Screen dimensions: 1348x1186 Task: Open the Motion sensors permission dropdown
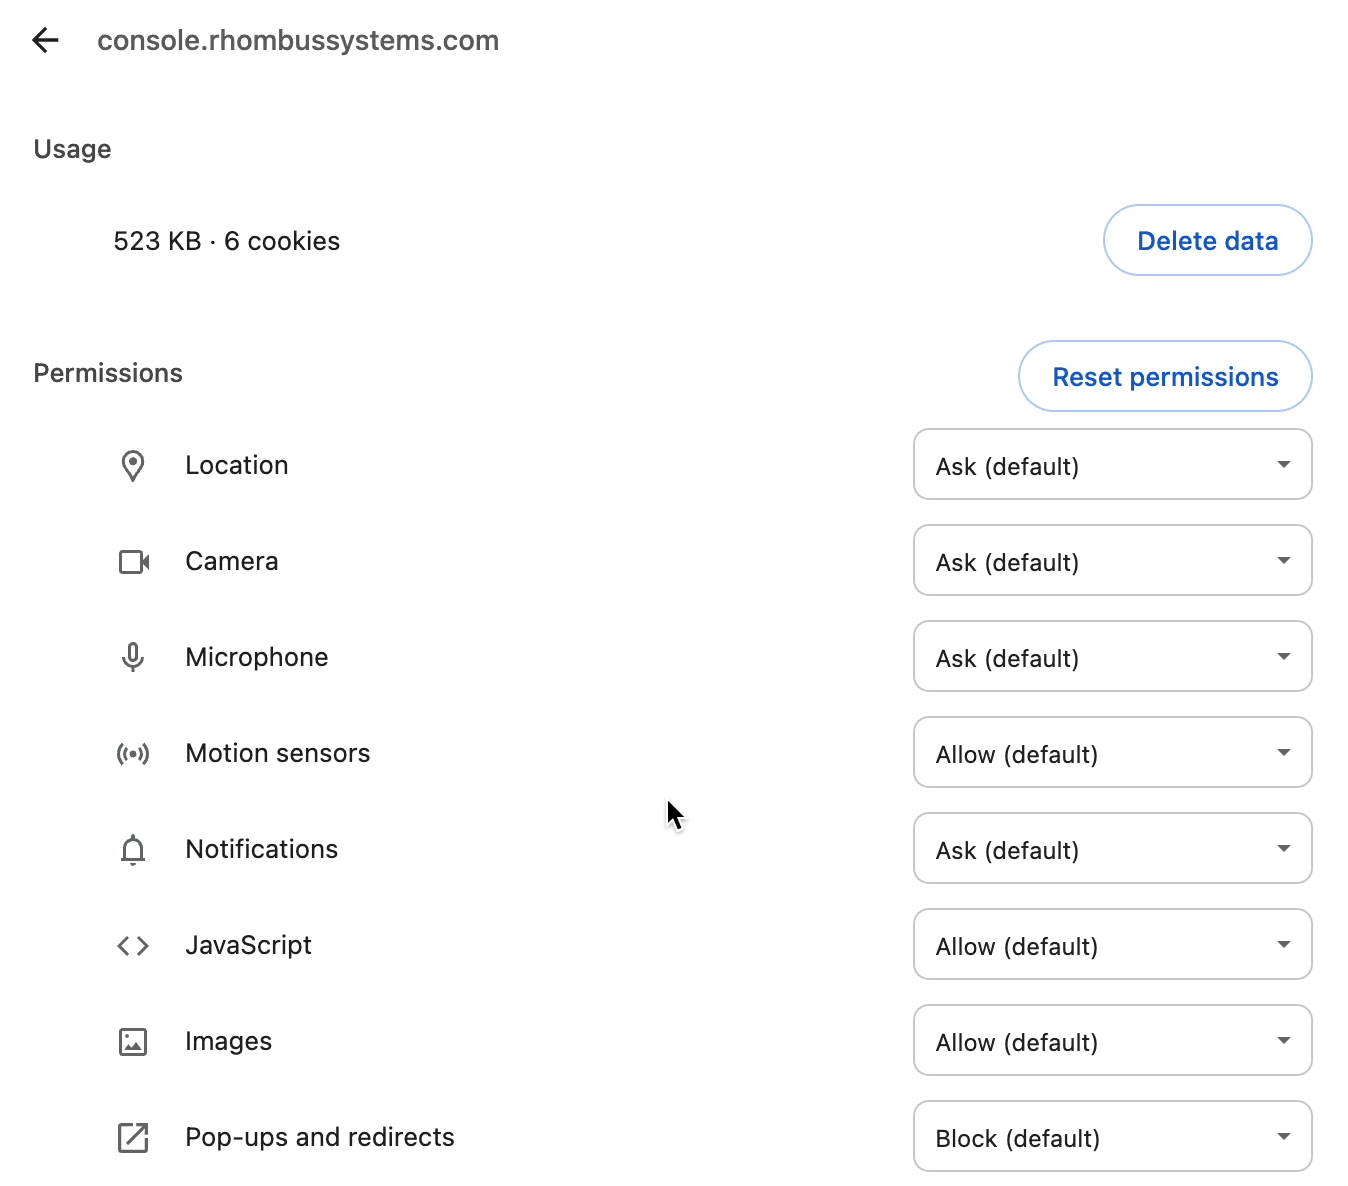click(x=1113, y=752)
